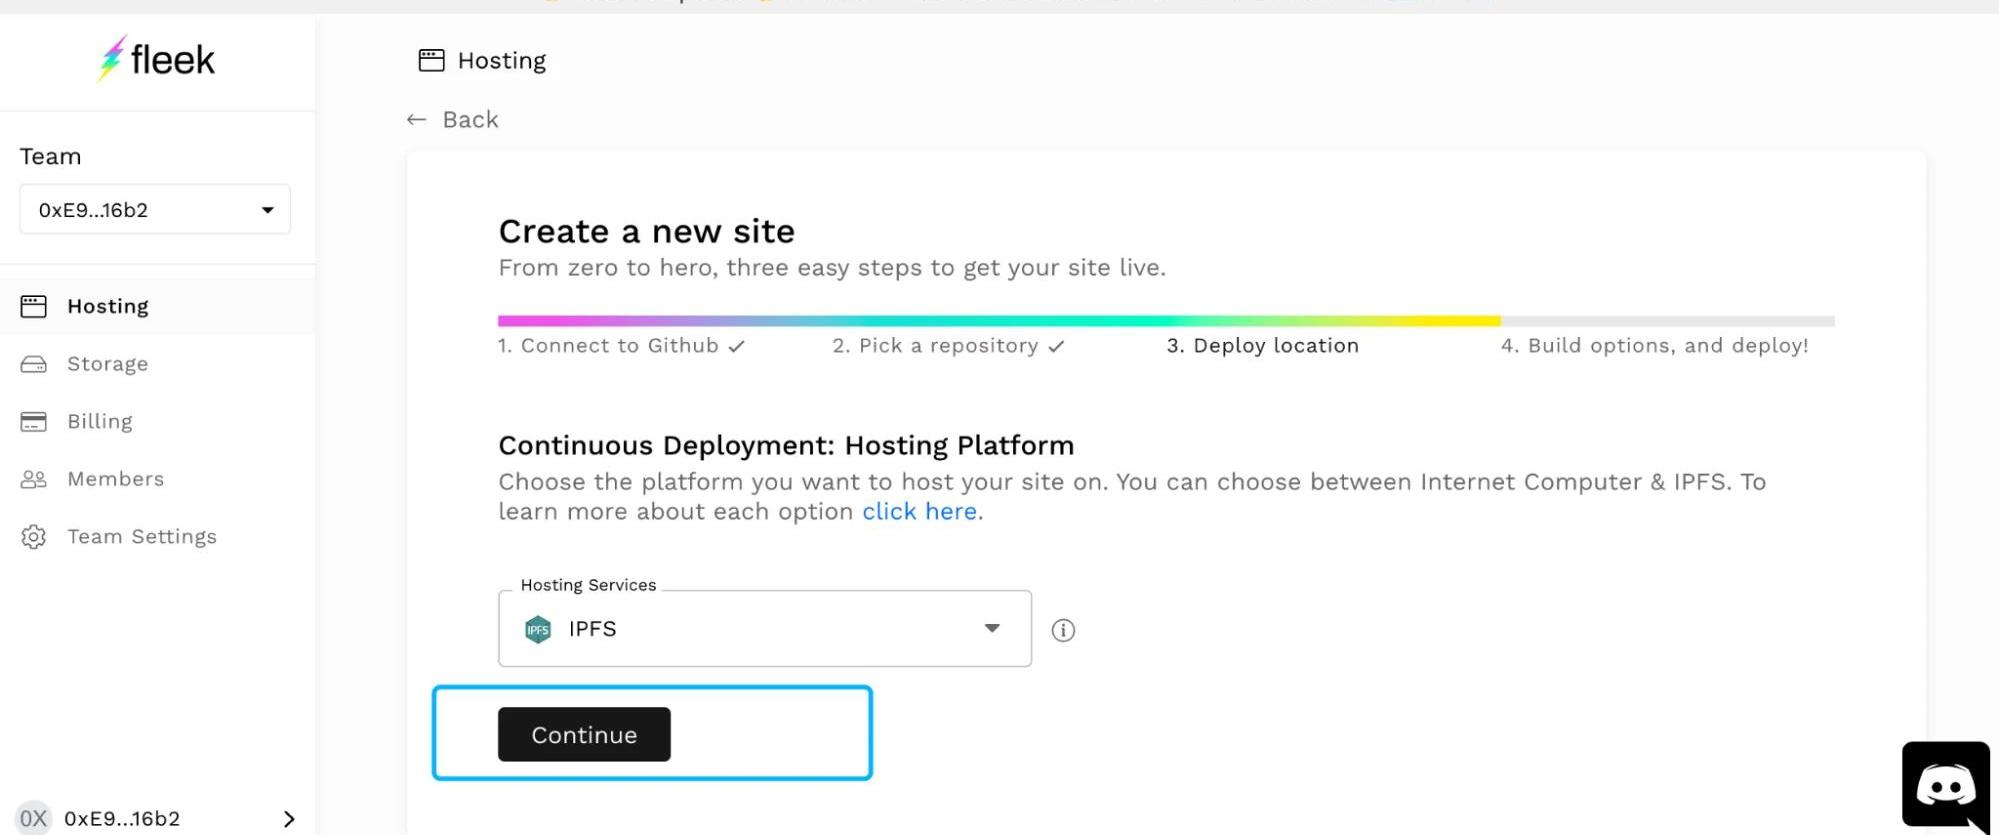Expand the Hosting Services dropdown arrow
Image resolution: width=1999 pixels, height=835 pixels.
point(991,628)
